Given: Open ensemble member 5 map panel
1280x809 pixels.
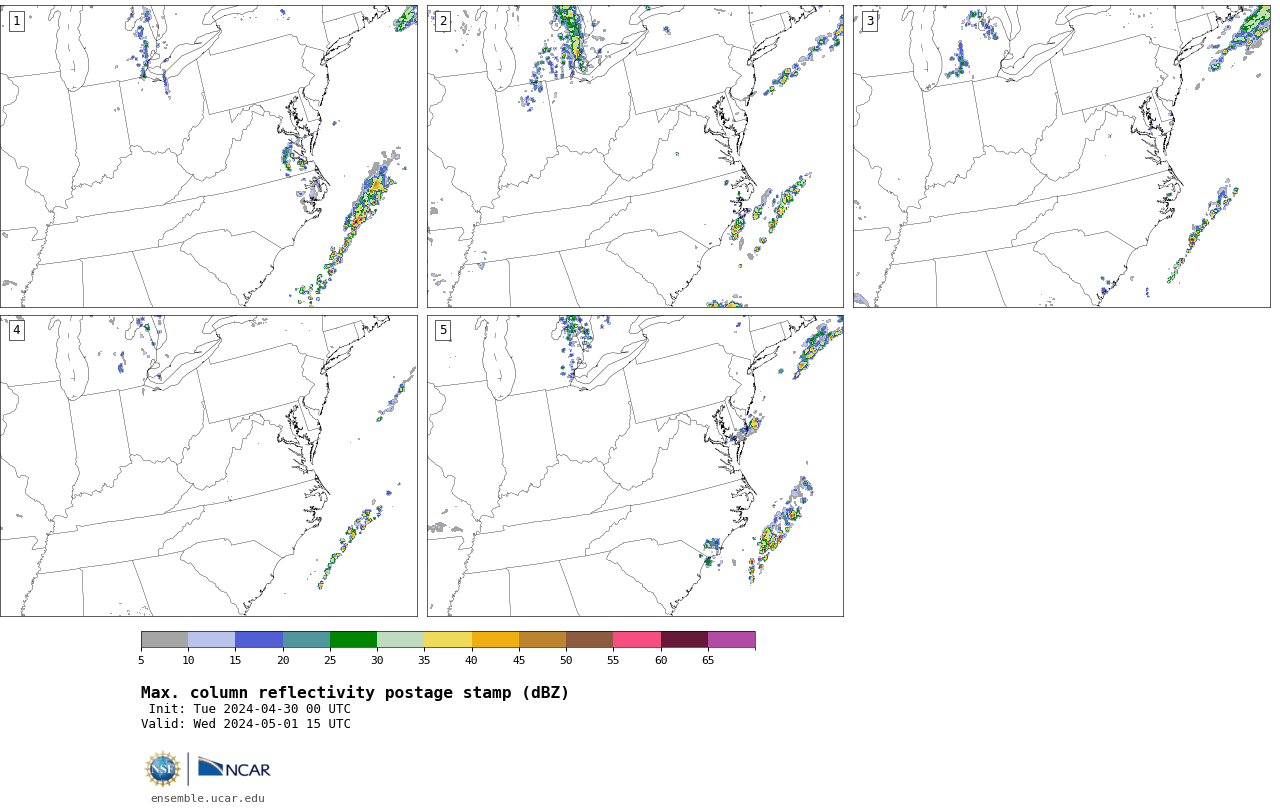Looking at the screenshot, I should pos(635,466).
